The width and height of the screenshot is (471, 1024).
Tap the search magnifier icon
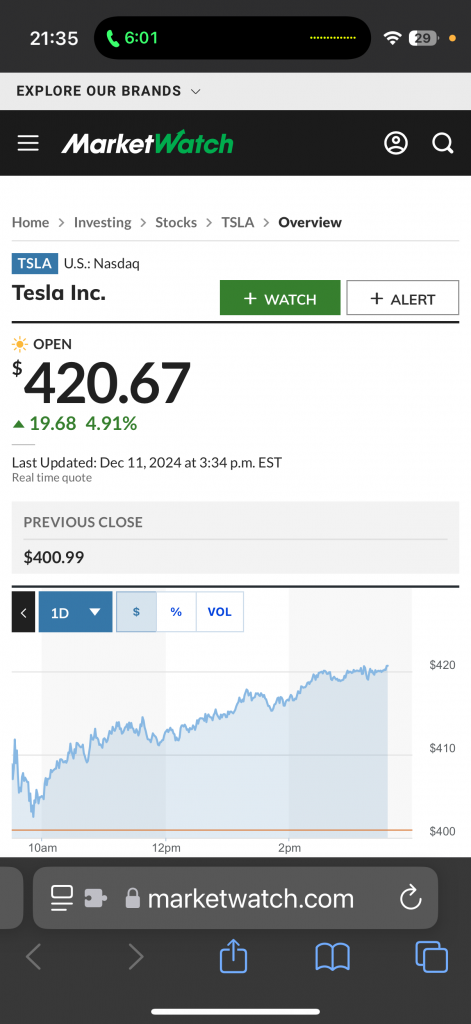442,143
